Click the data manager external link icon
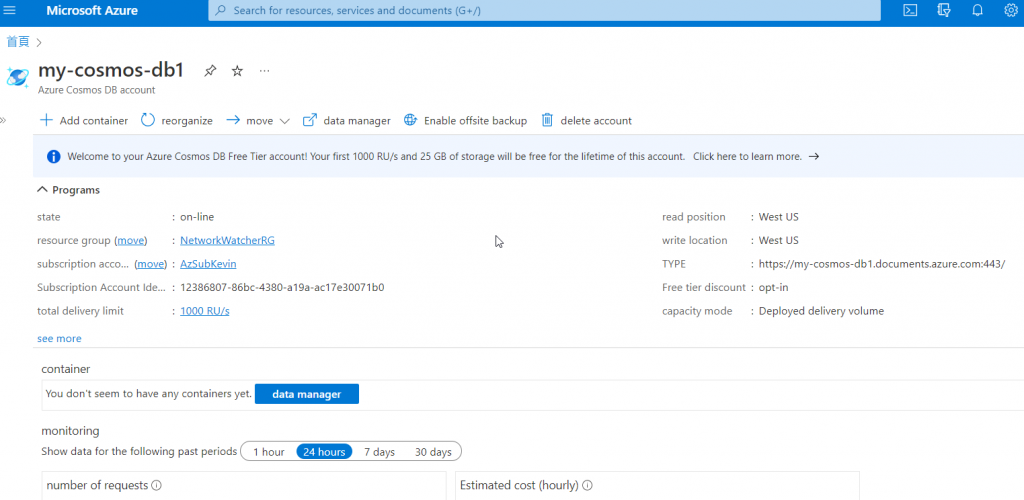 (310, 120)
